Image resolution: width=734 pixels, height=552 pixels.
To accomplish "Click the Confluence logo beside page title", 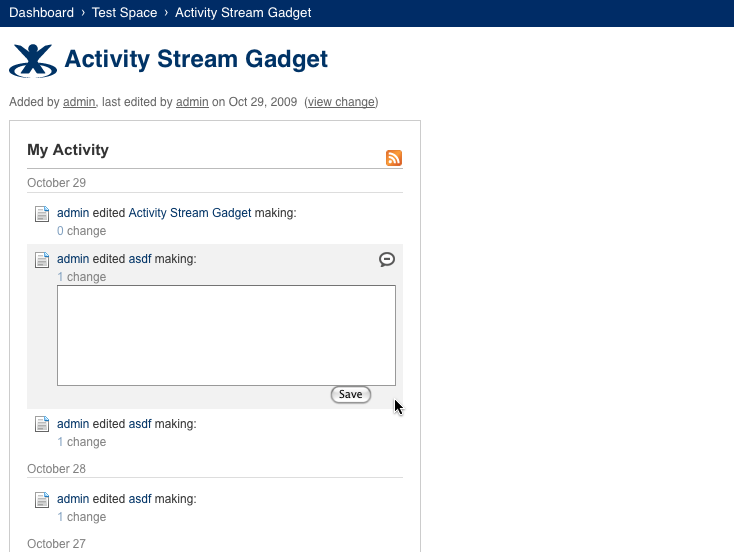I will [33, 60].
